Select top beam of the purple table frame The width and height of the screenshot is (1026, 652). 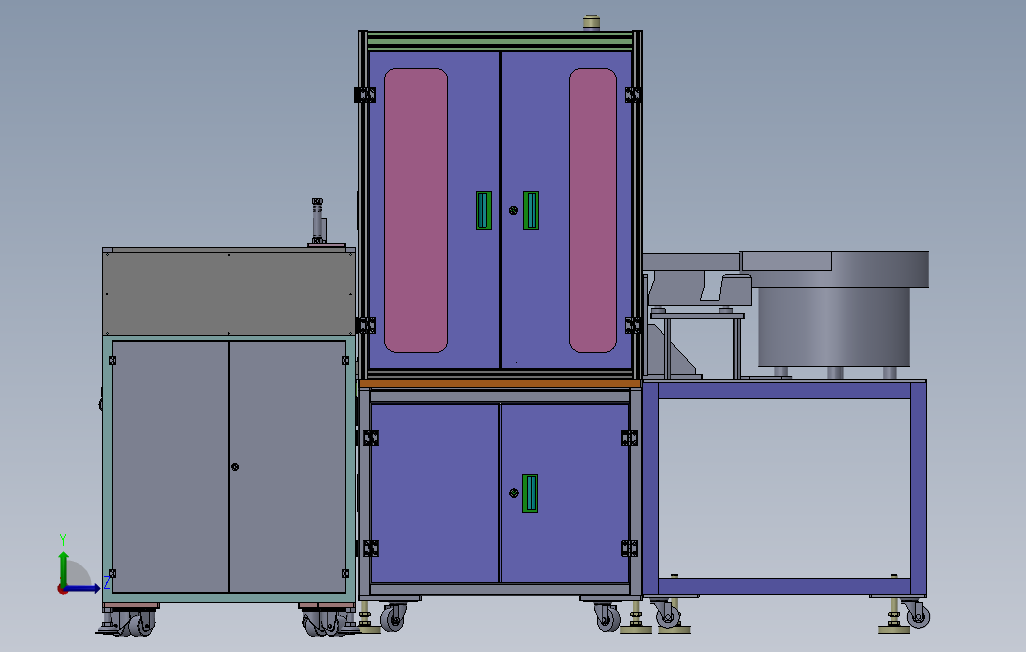tap(784, 390)
